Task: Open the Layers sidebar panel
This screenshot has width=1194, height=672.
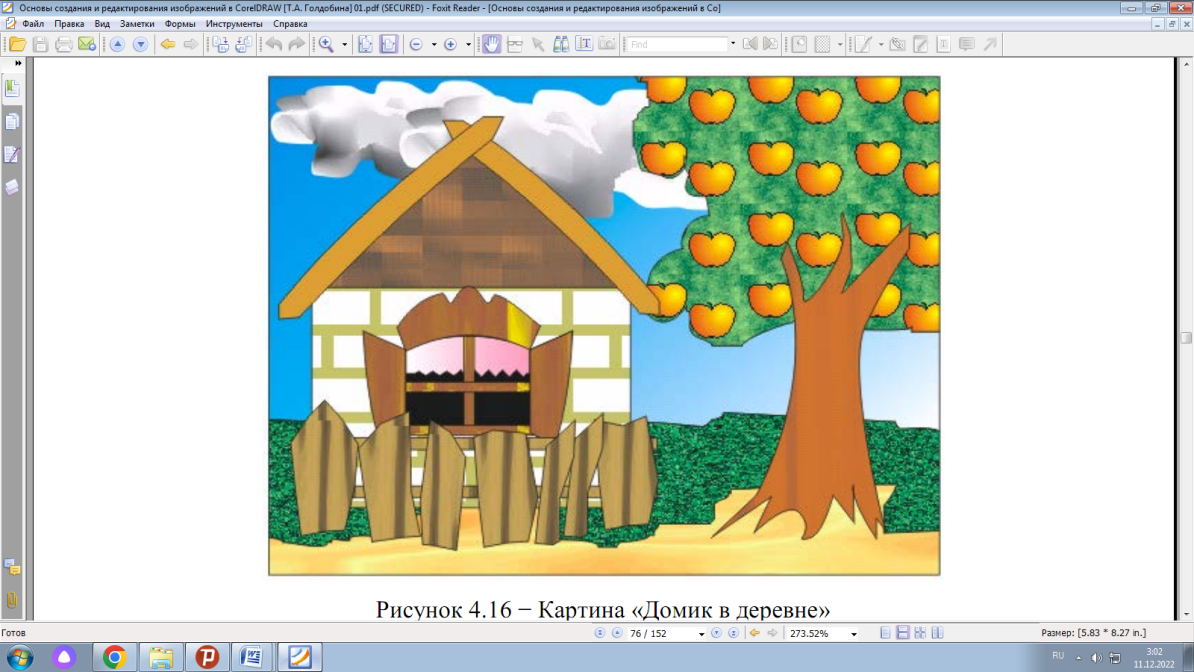Action: (x=12, y=187)
